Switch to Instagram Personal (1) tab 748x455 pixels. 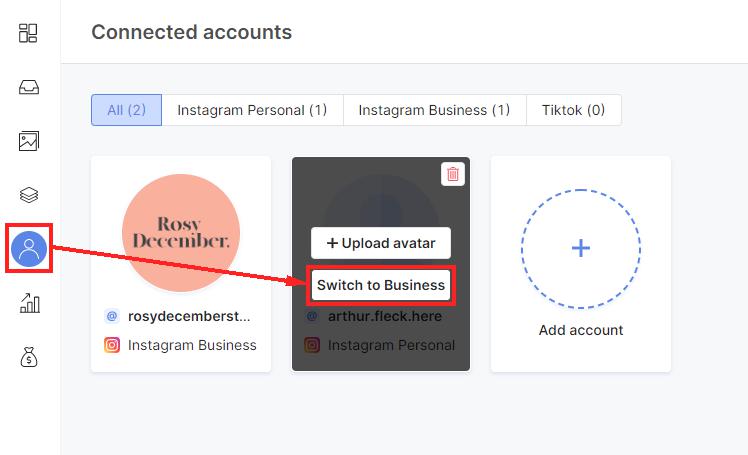[252, 110]
